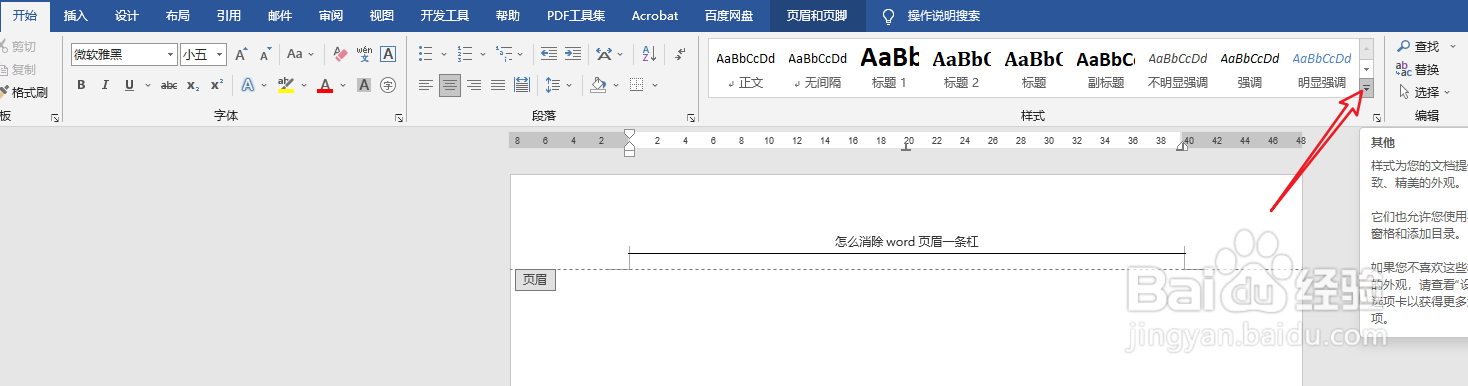Switch to the 引用 tab
1468x386 pixels.
(x=229, y=16)
